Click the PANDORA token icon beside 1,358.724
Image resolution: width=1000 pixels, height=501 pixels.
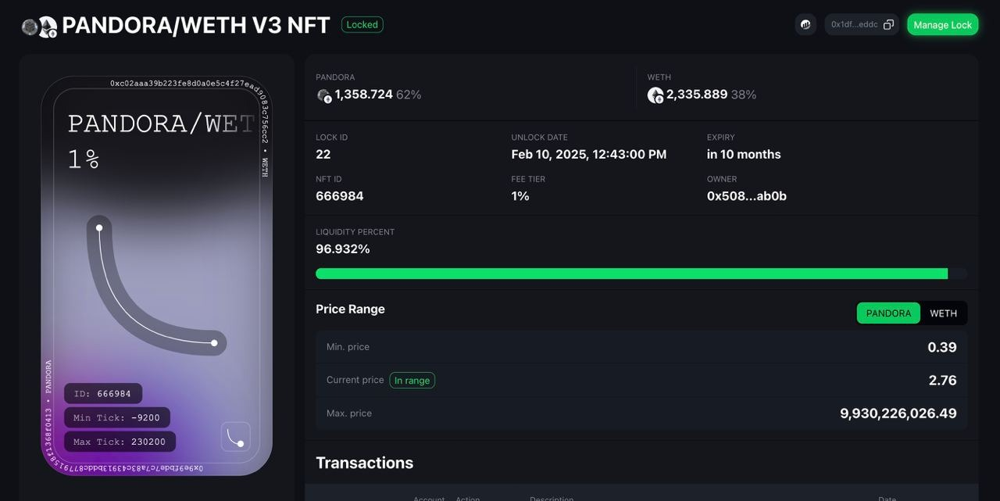324,96
